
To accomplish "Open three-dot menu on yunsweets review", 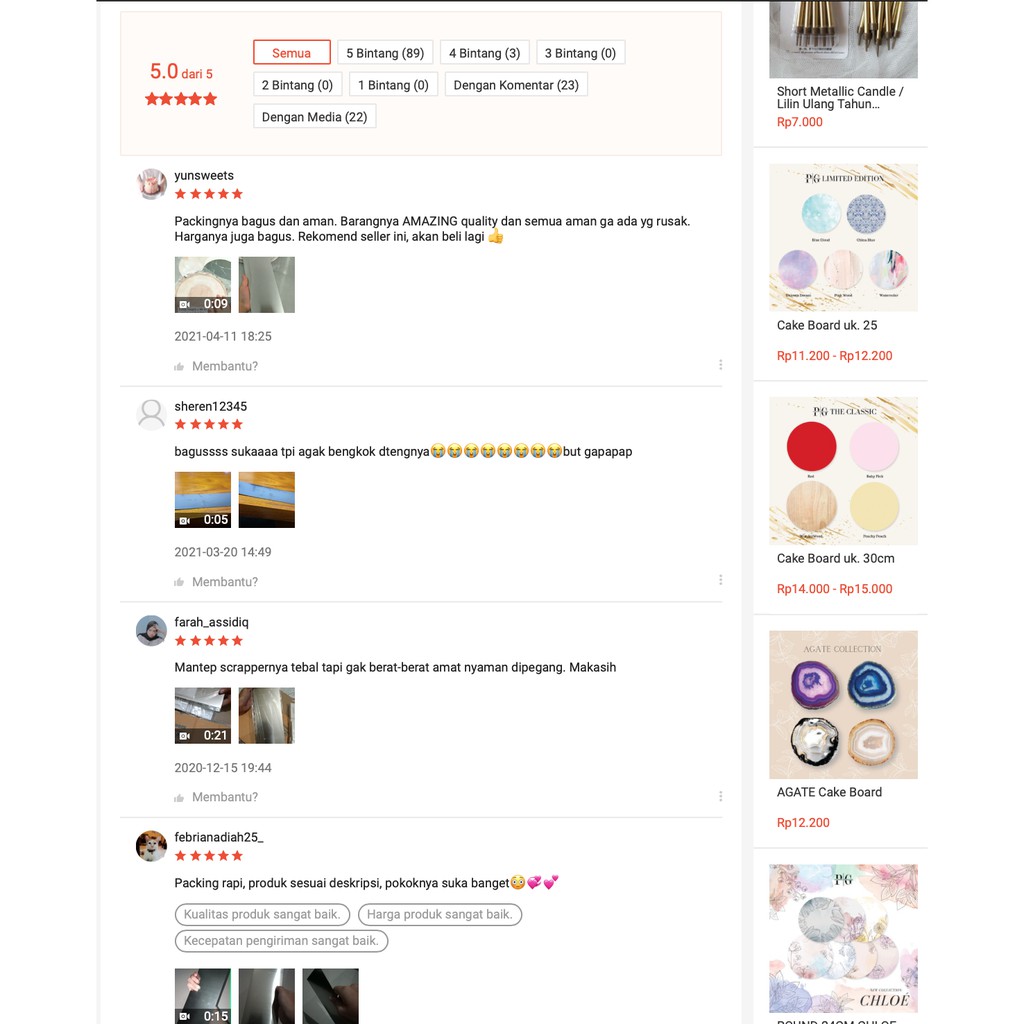I will point(720,364).
